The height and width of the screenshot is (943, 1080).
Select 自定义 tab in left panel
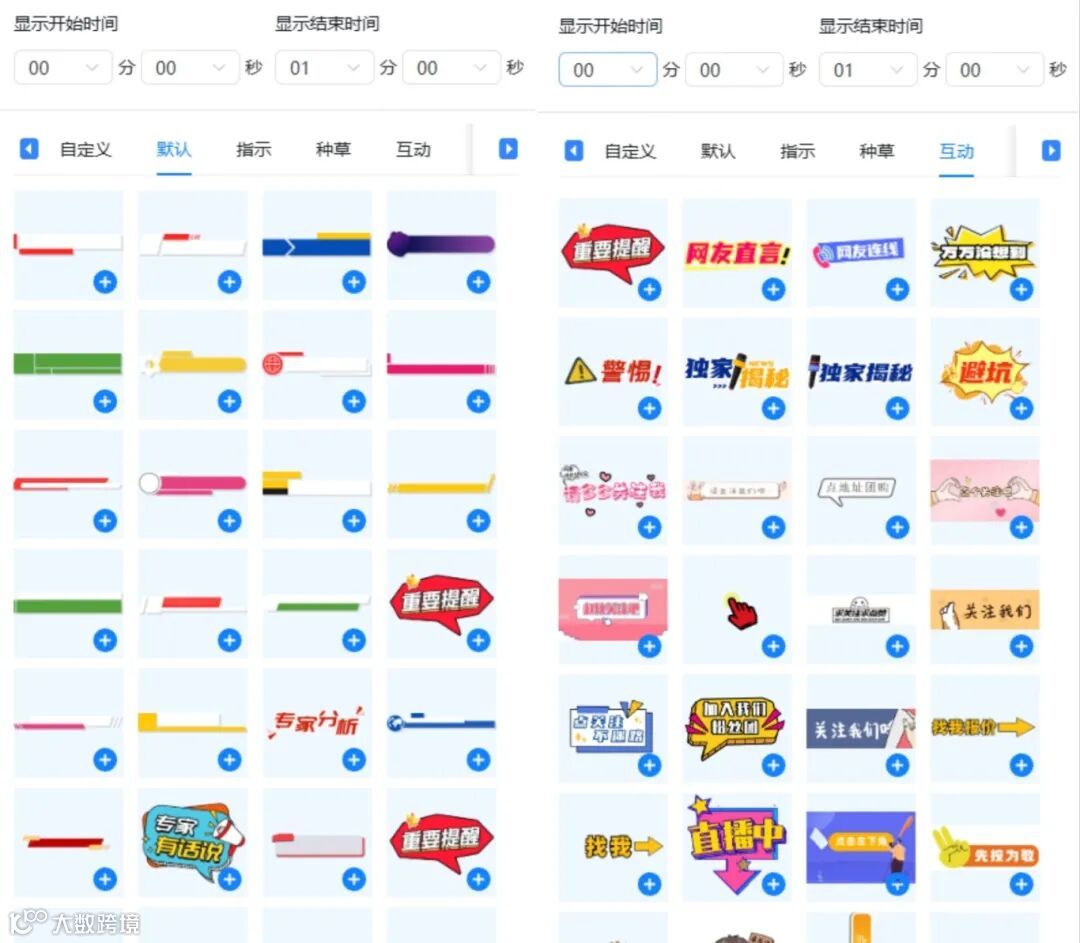point(85,149)
